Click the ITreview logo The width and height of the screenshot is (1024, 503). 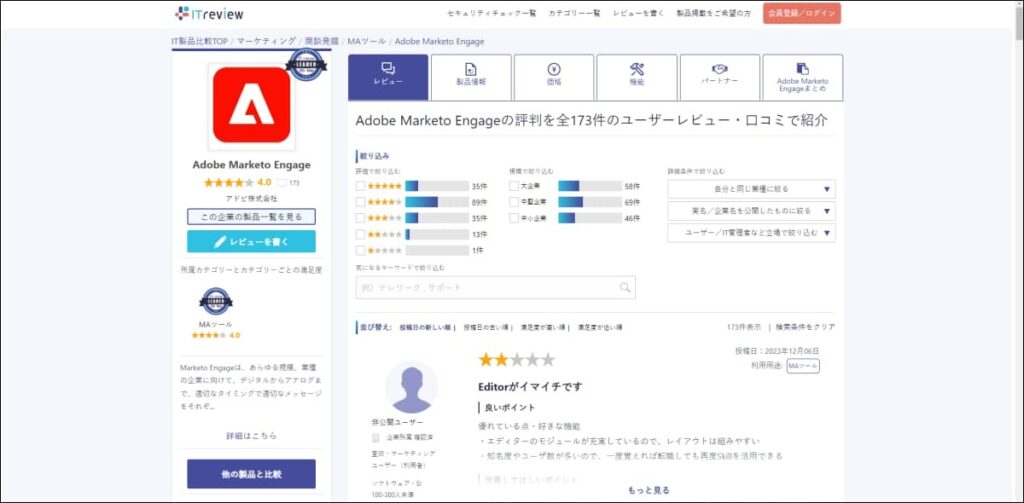[209, 13]
